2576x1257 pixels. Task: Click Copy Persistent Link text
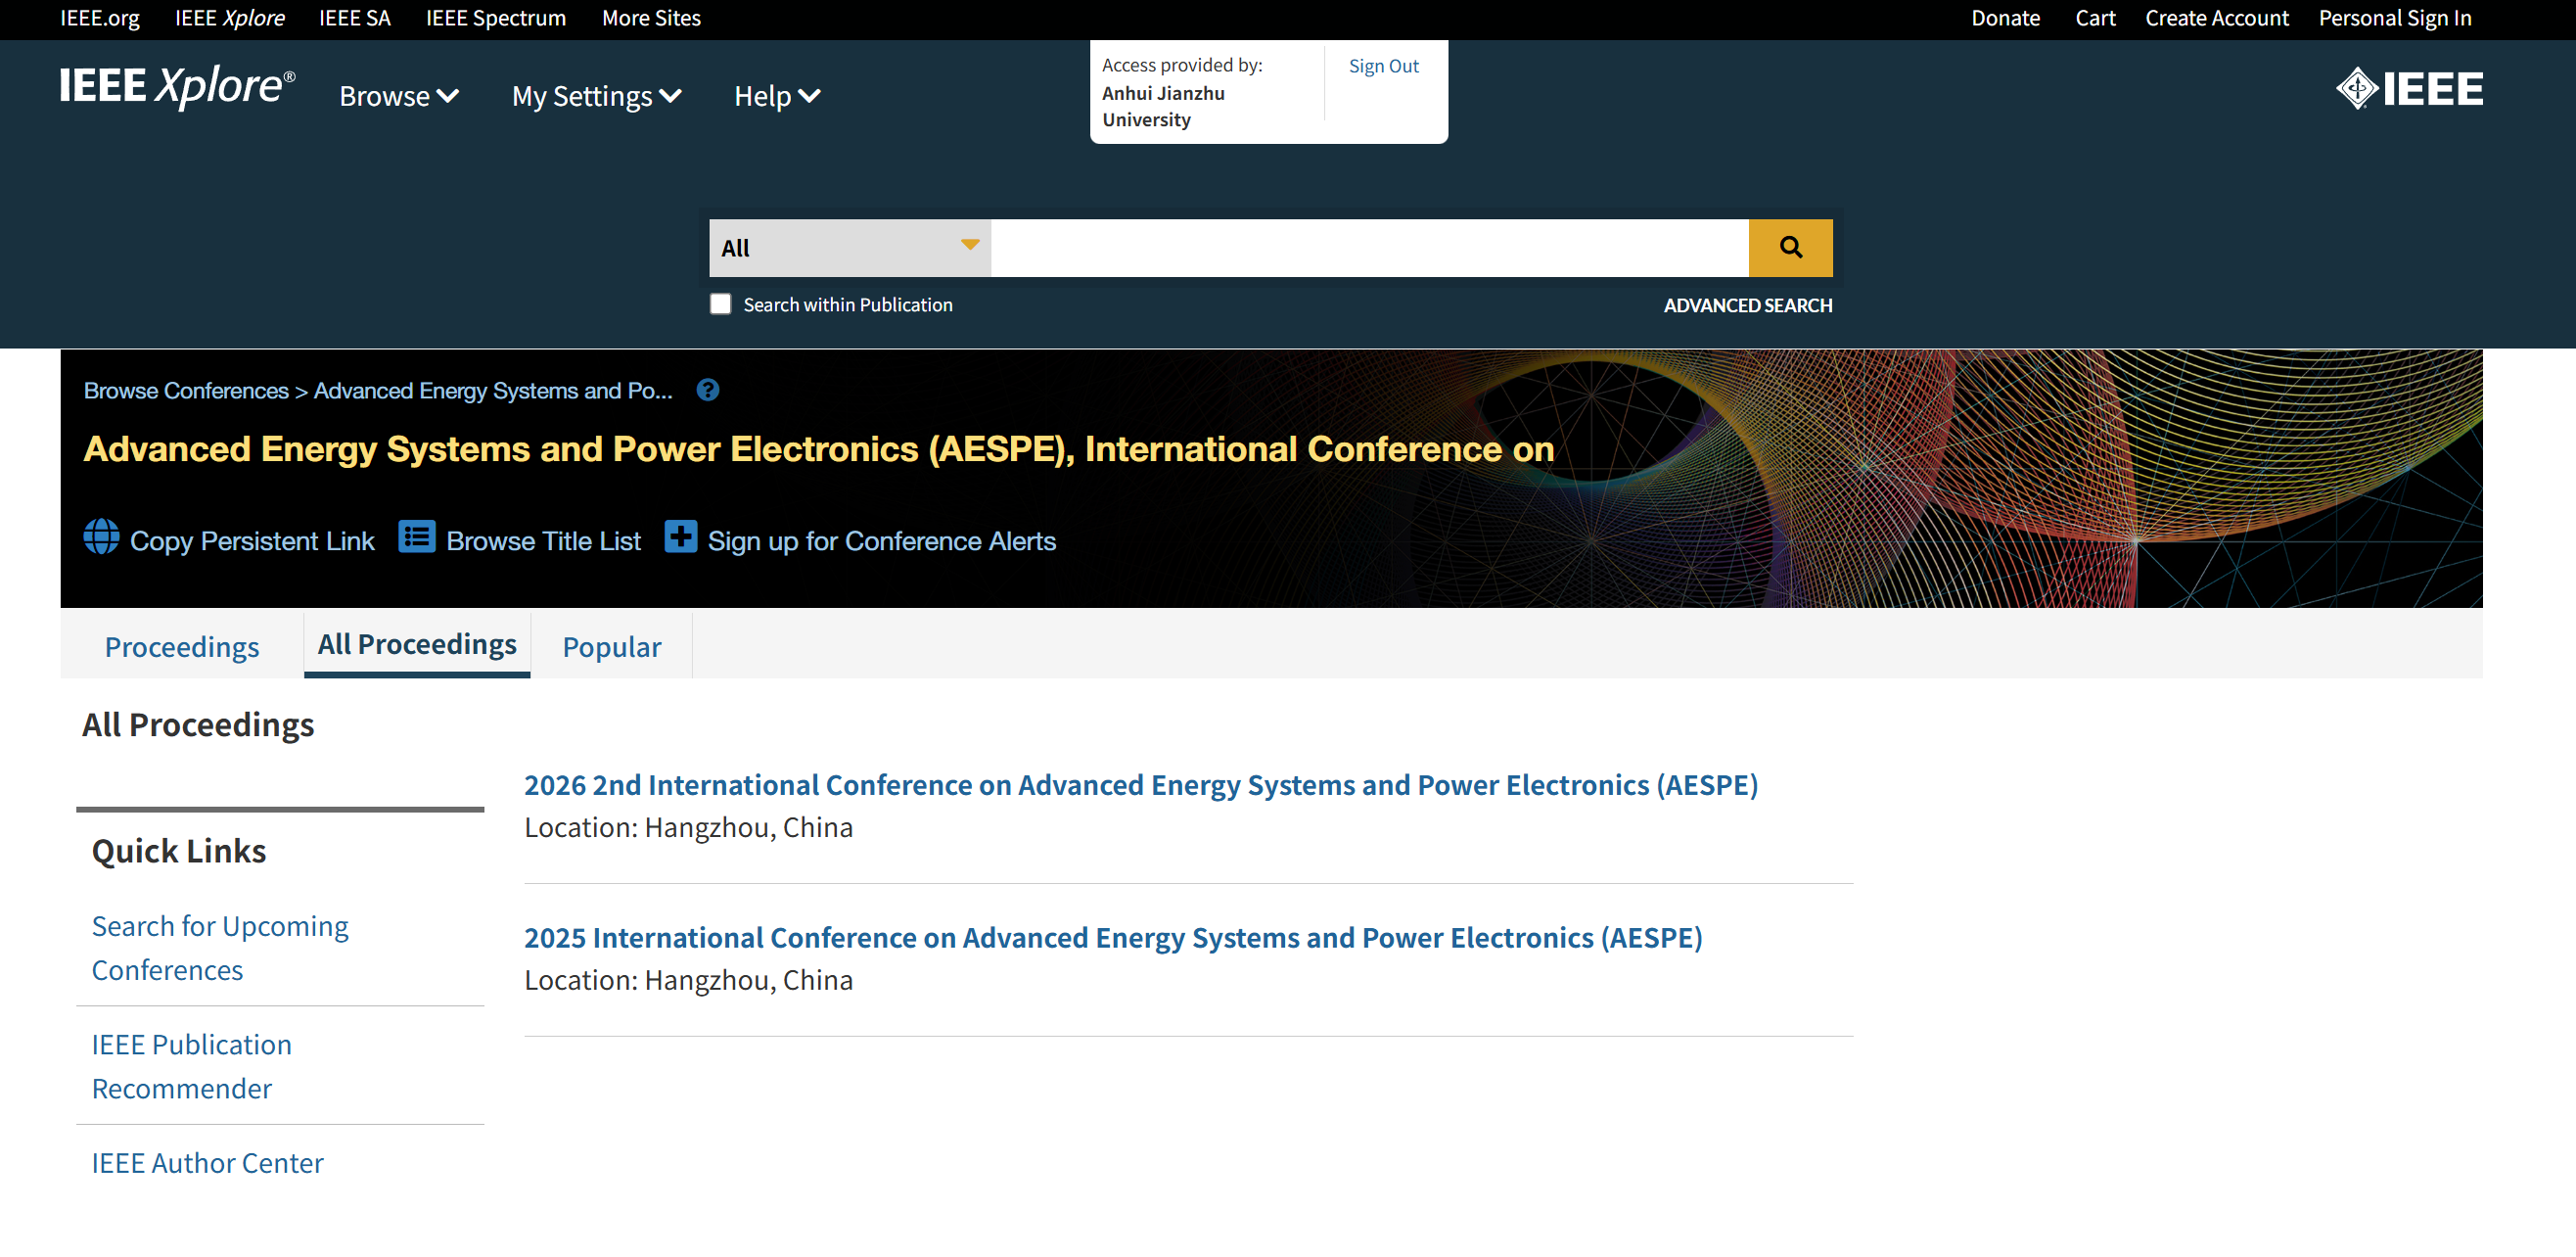[x=252, y=541]
